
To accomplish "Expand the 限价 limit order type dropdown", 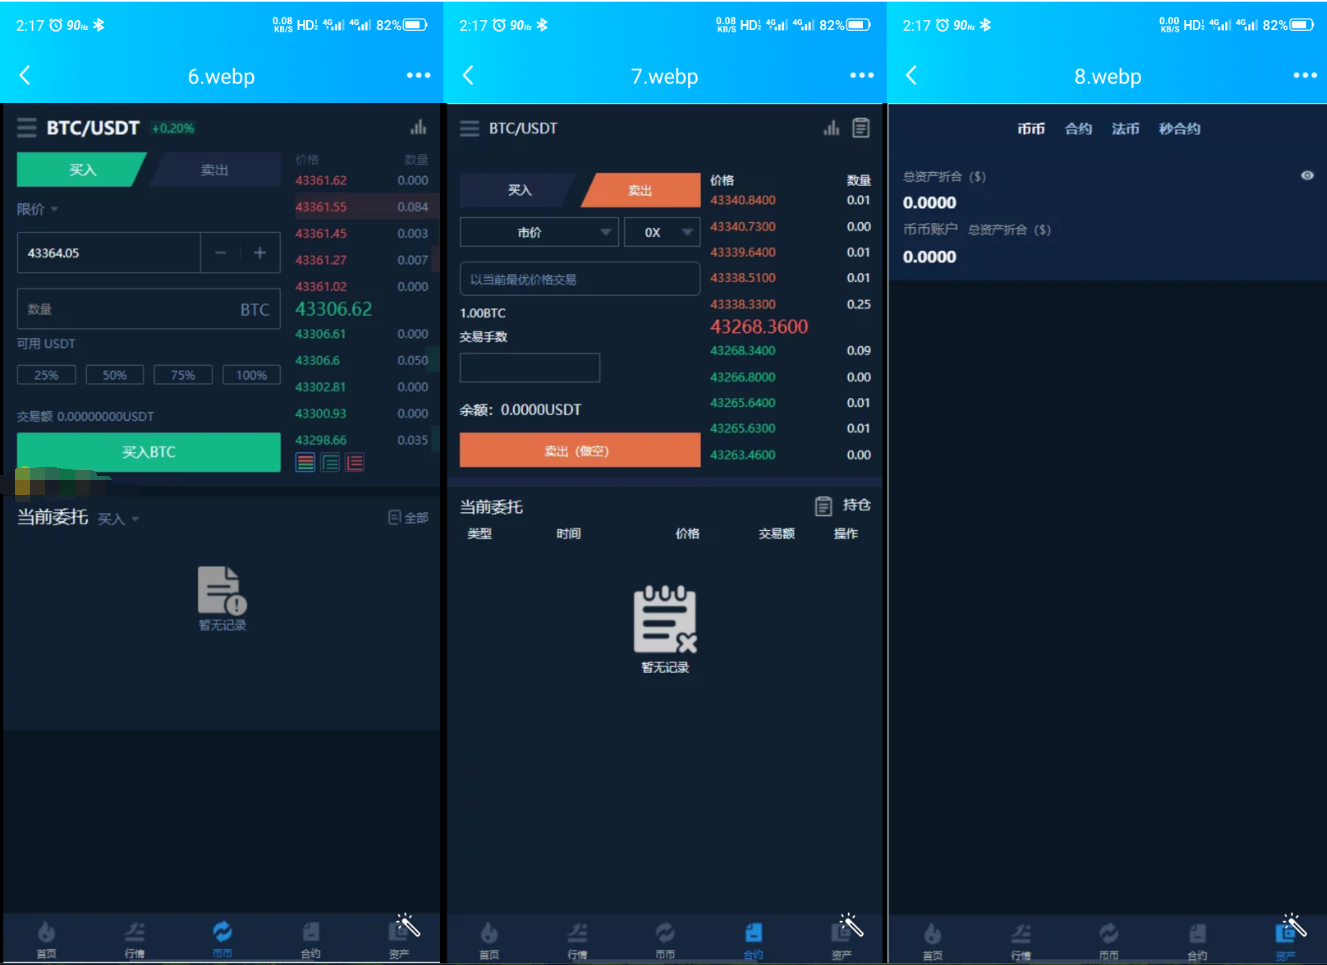I will point(38,209).
